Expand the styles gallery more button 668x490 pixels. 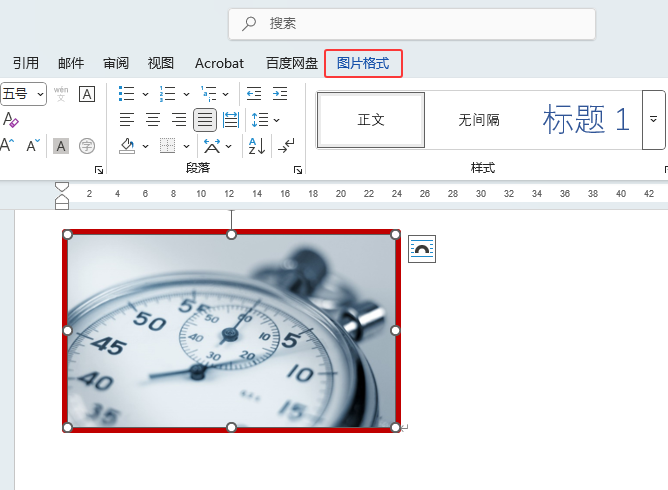pos(654,120)
